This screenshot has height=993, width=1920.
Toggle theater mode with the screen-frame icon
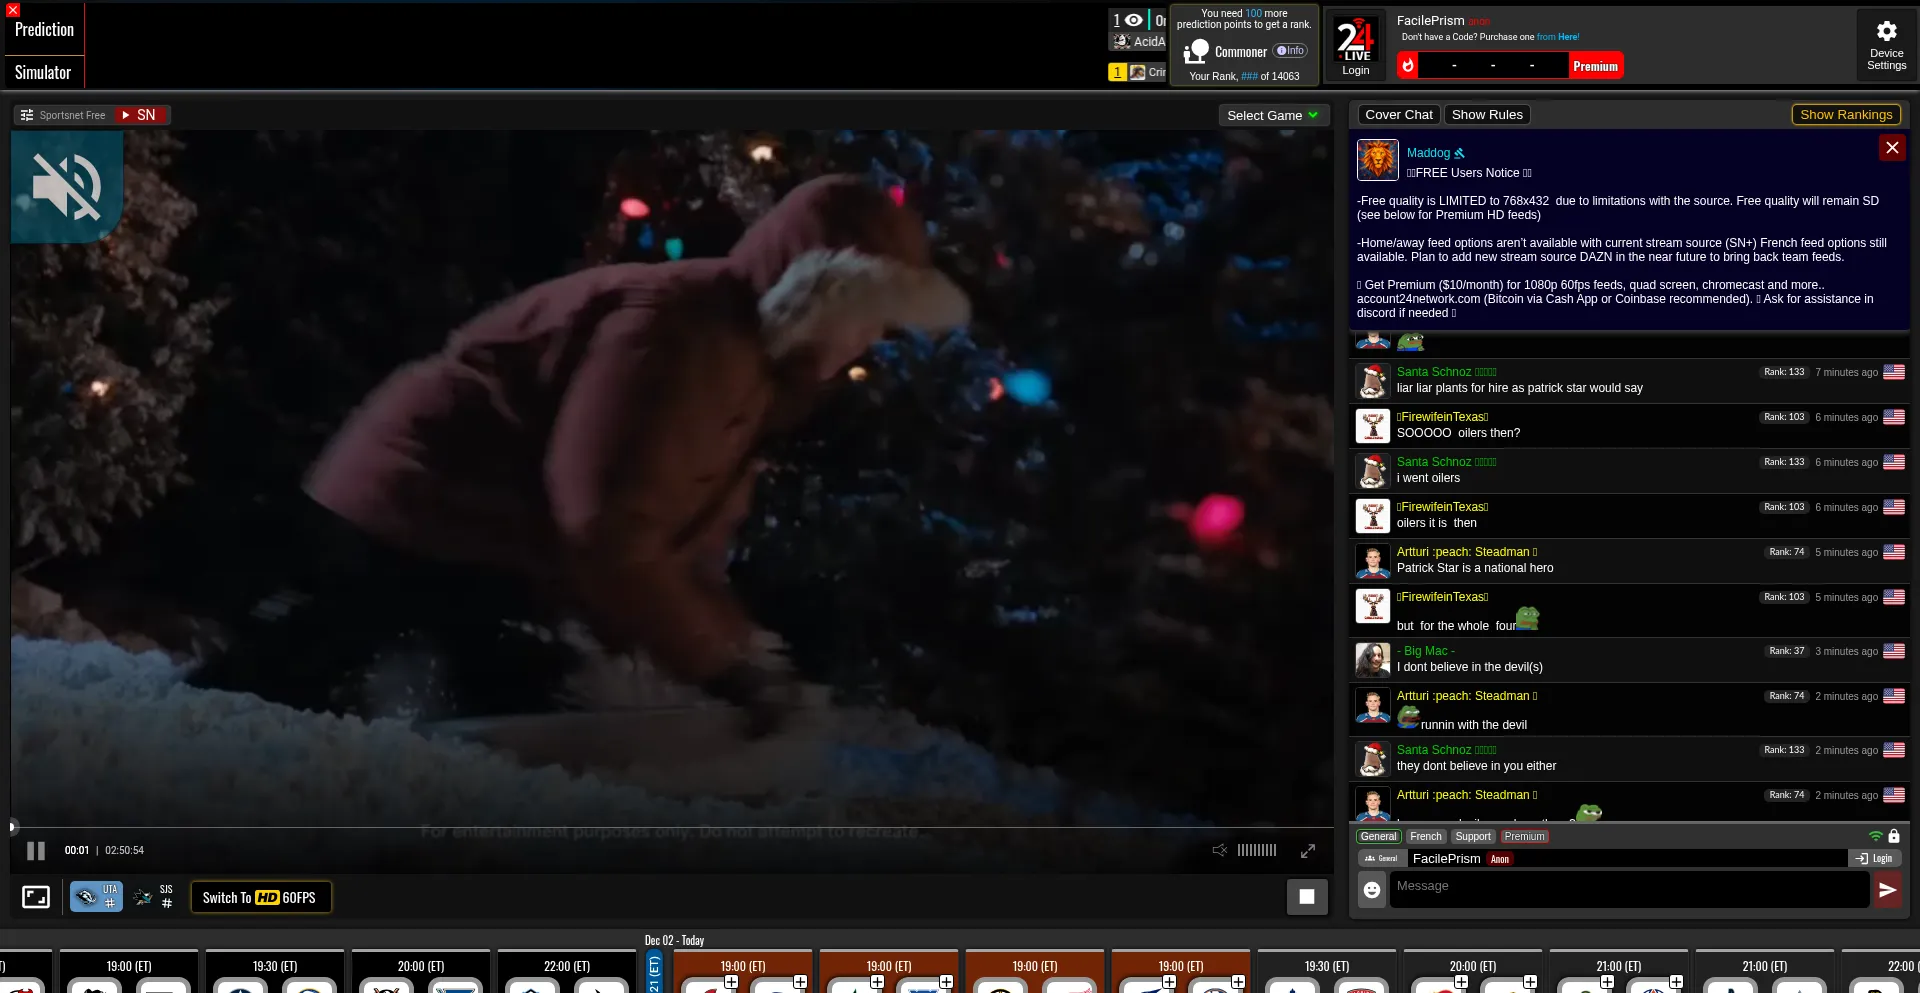coord(36,897)
